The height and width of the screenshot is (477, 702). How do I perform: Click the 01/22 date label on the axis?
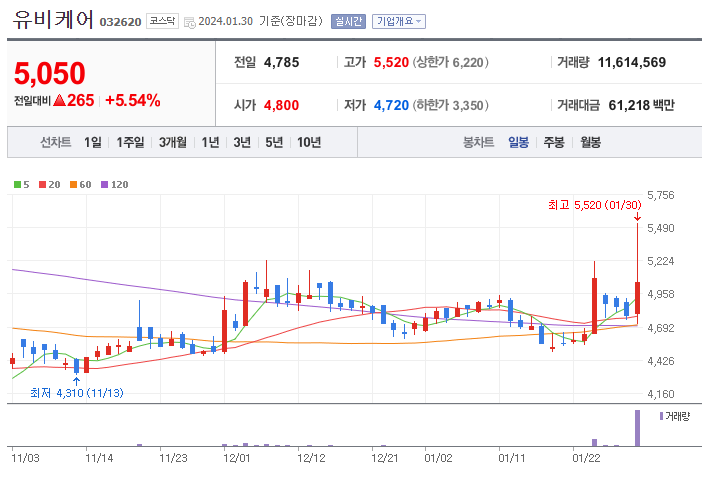(x=586, y=458)
